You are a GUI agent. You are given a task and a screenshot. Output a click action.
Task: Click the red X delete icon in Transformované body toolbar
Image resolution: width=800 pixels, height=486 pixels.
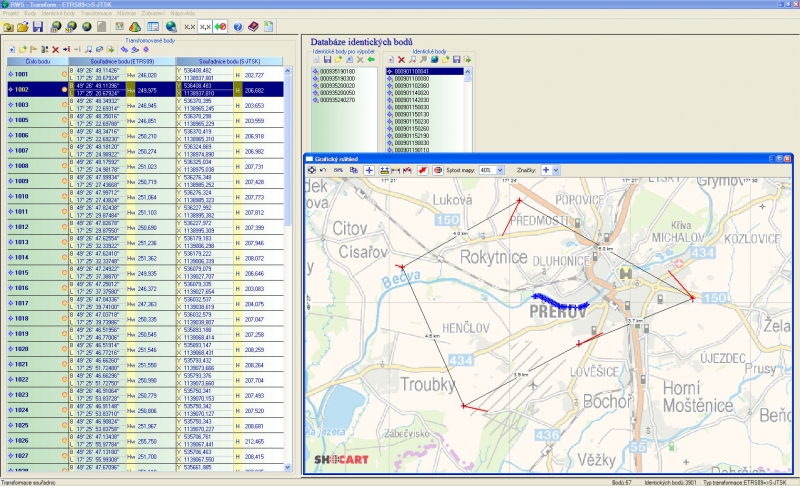pos(56,49)
